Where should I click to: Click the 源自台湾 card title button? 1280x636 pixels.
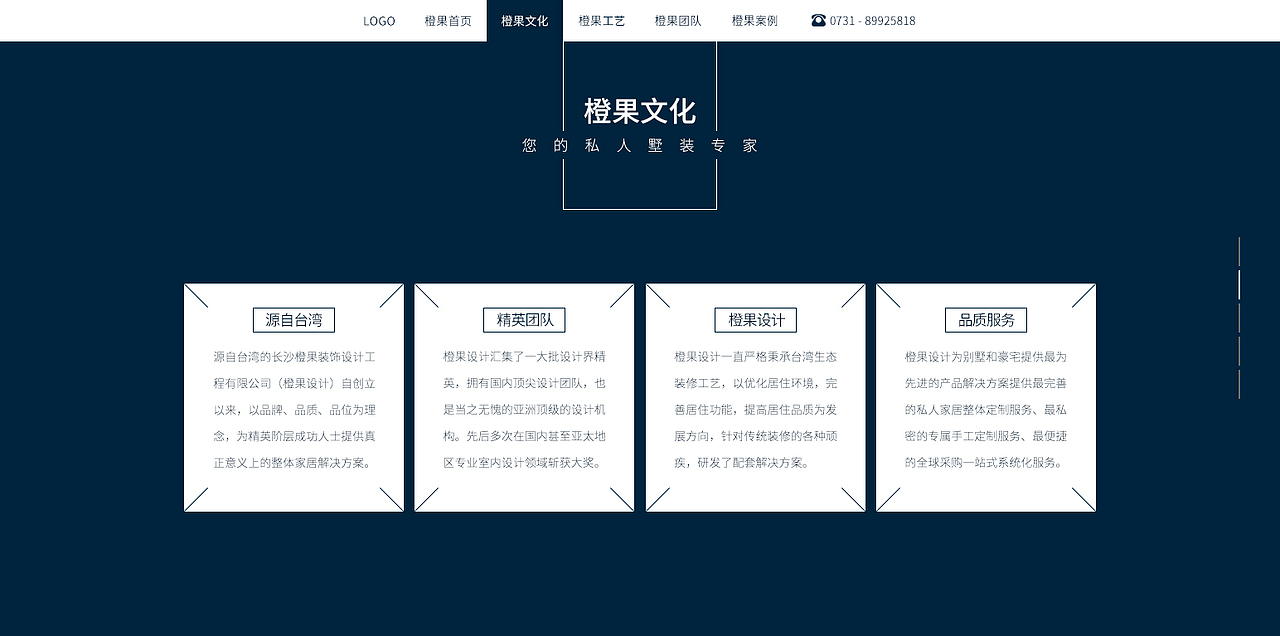(293, 319)
